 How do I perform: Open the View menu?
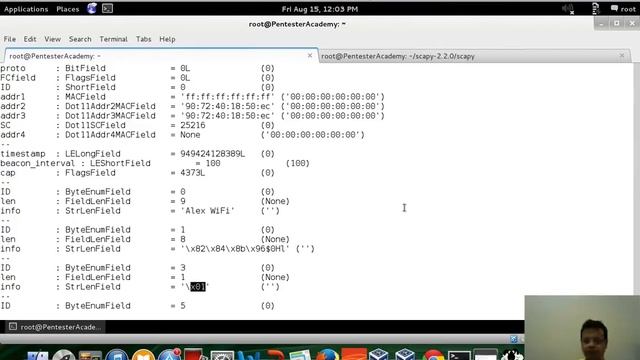pyautogui.click(x=52, y=39)
